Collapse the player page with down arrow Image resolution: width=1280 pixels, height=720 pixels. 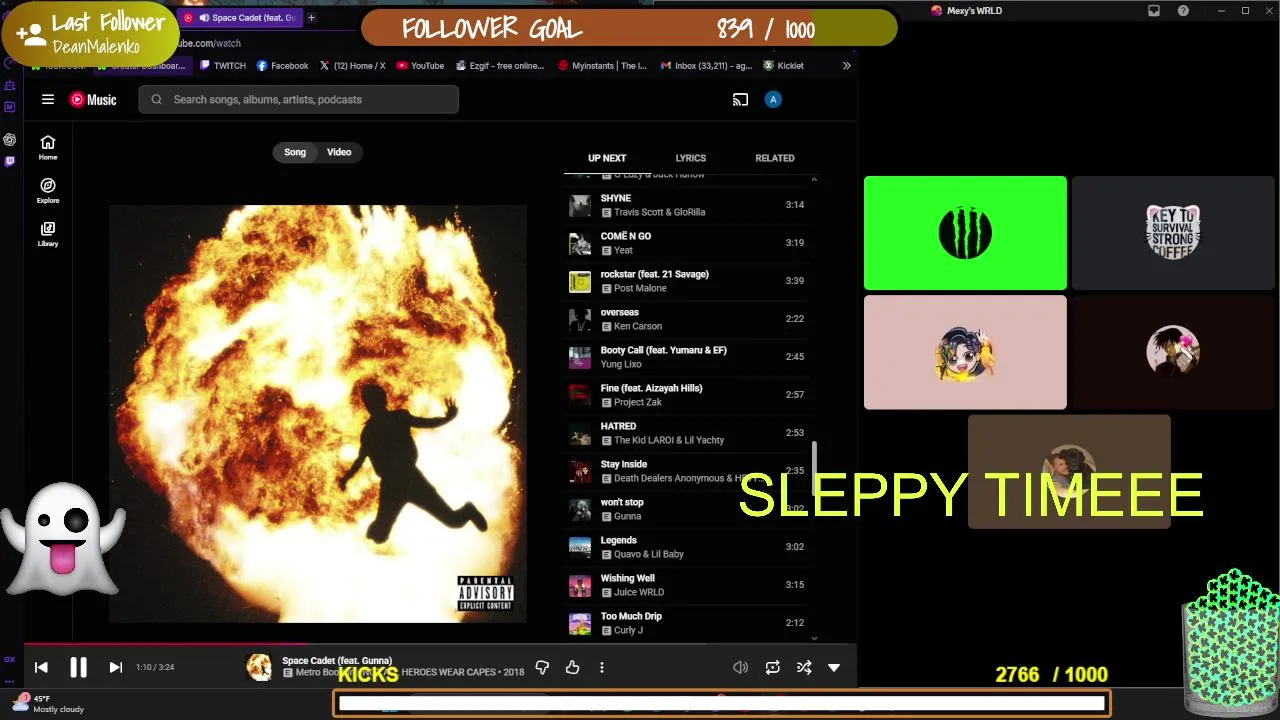834,667
